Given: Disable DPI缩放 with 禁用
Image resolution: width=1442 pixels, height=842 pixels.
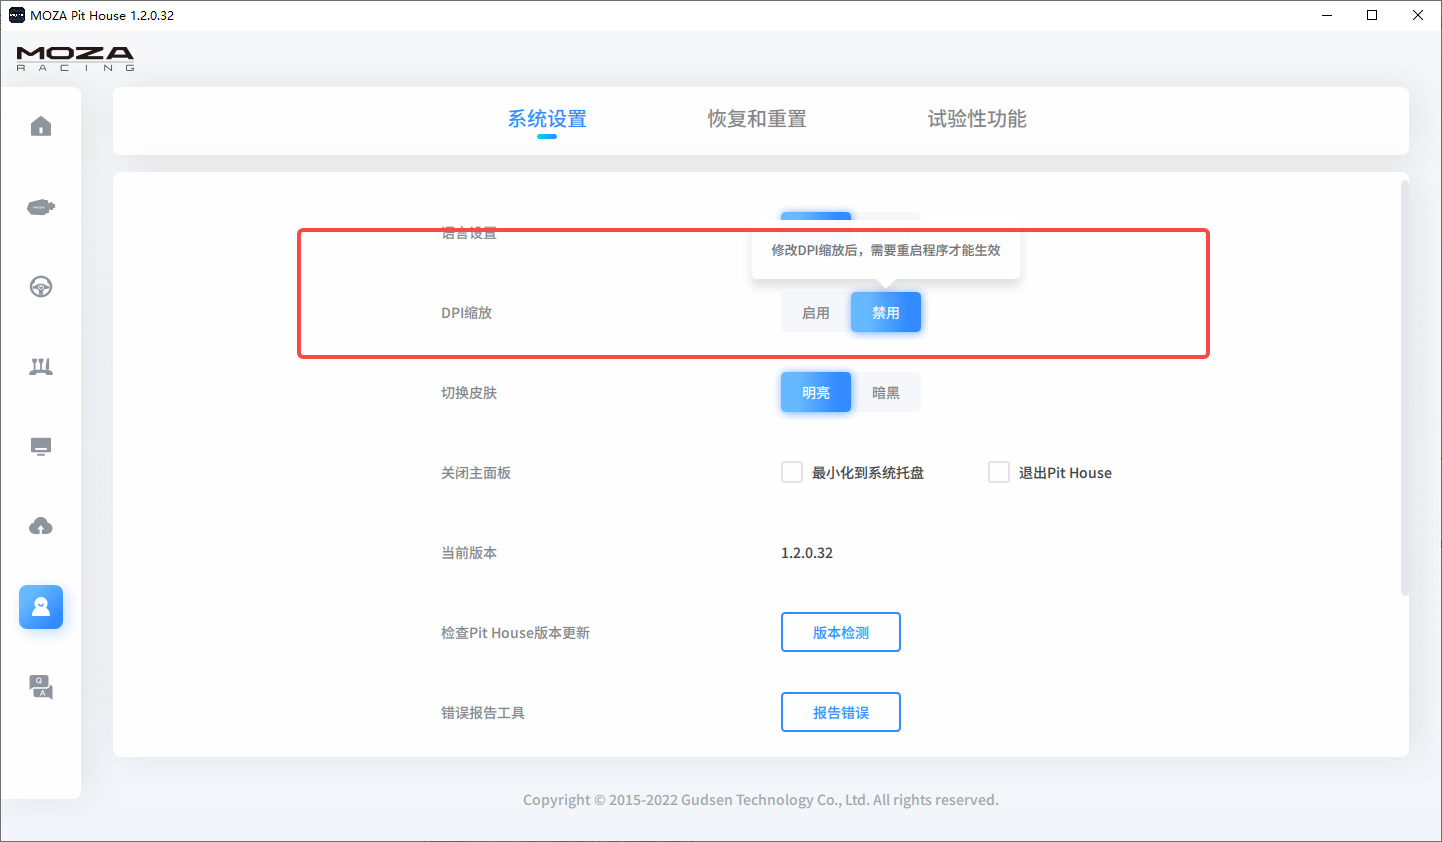Looking at the screenshot, I should pos(886,312).
